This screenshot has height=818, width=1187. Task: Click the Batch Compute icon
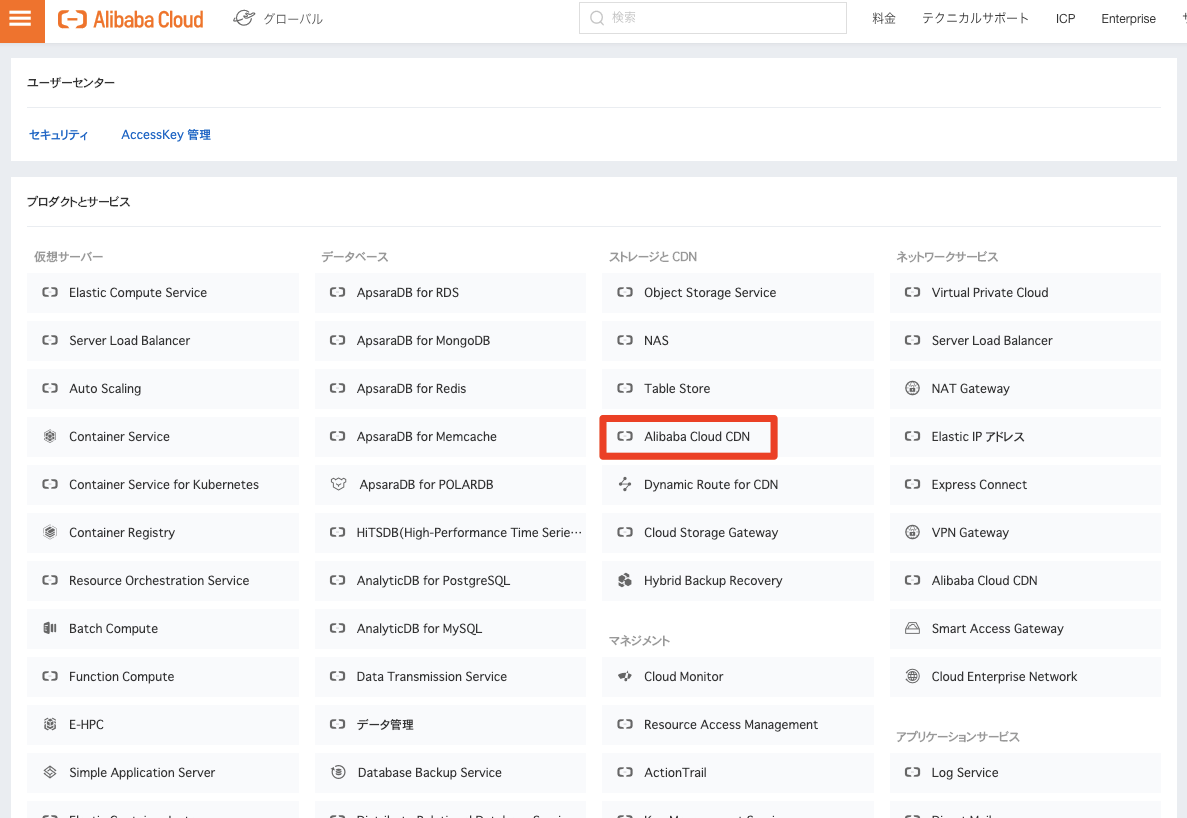(x=50, y=628)
